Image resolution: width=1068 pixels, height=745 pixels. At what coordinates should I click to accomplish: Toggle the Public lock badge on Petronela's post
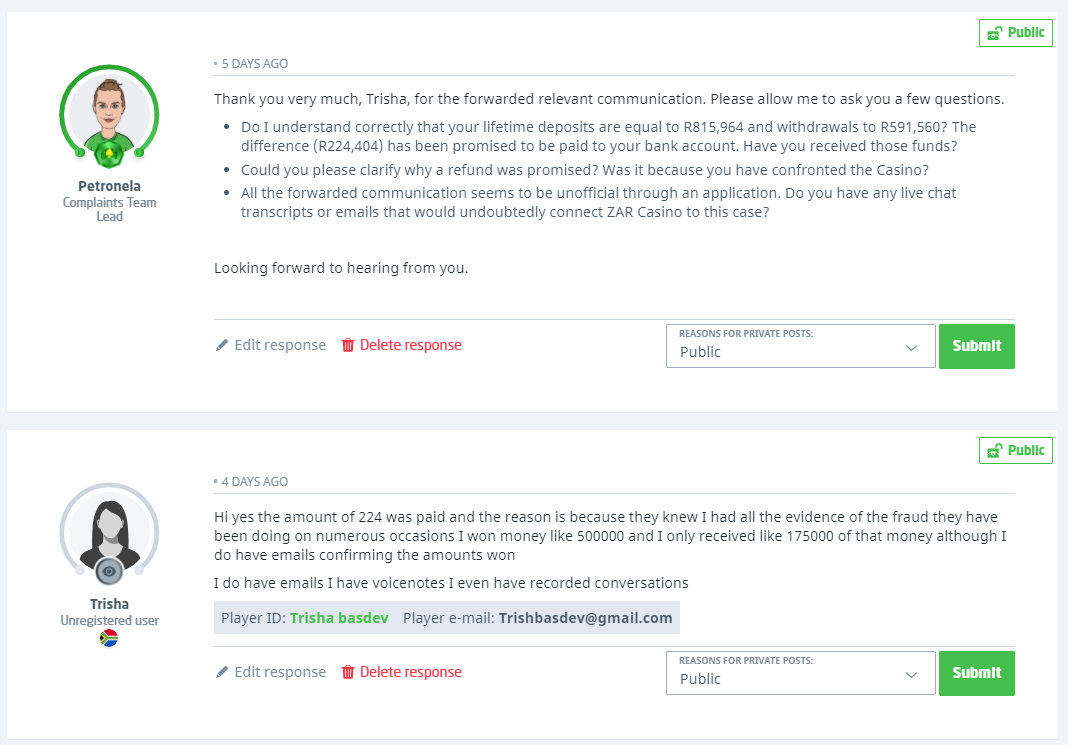click(1015, 33)
